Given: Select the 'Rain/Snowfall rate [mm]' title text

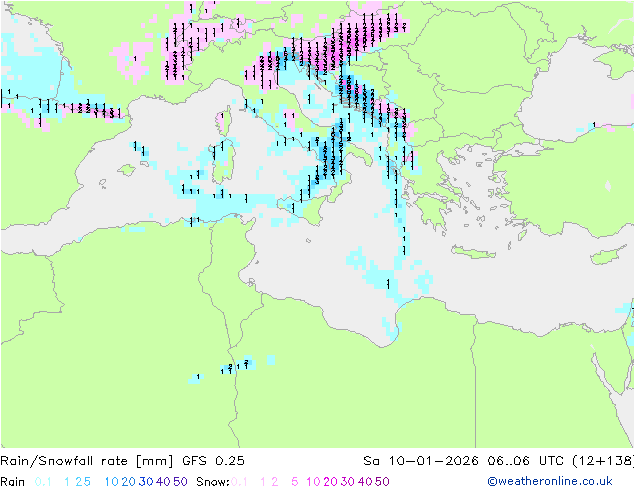Looking at the screenshot, I should (x=87, y=461).
